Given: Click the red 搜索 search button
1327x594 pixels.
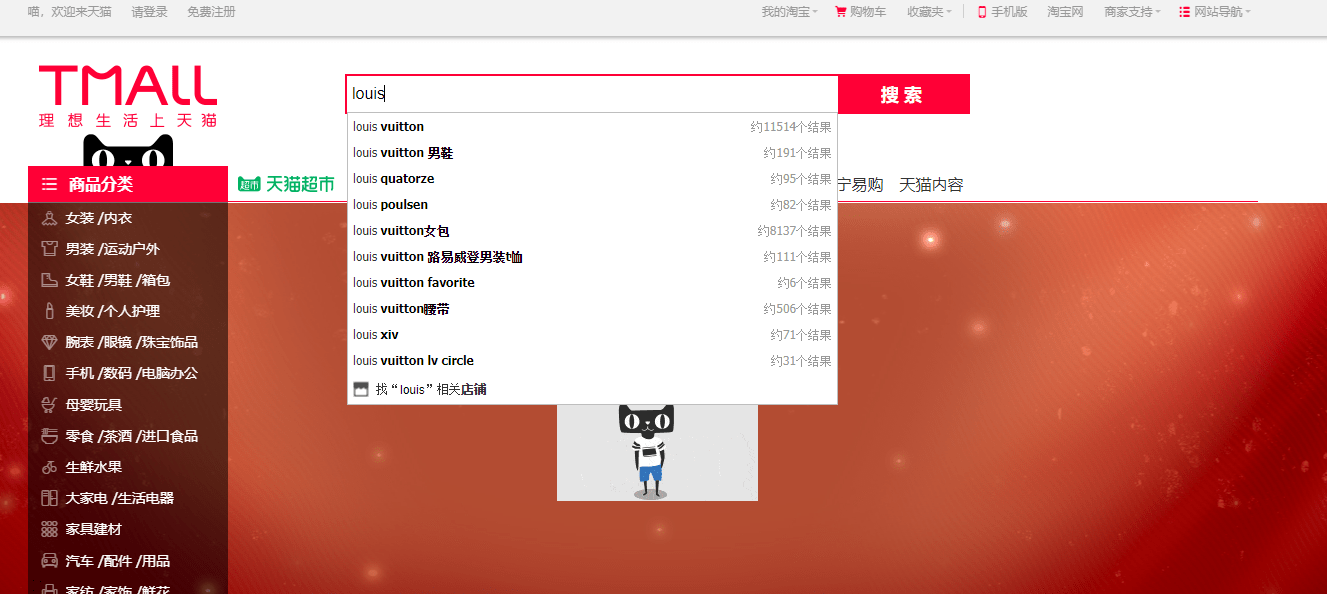Looking at the screenshot, I should (x=903, y=94).
